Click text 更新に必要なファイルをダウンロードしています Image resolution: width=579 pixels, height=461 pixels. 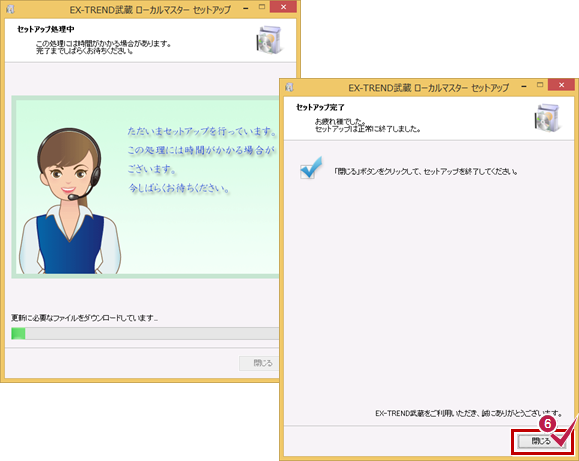click(x=85, y=318)
